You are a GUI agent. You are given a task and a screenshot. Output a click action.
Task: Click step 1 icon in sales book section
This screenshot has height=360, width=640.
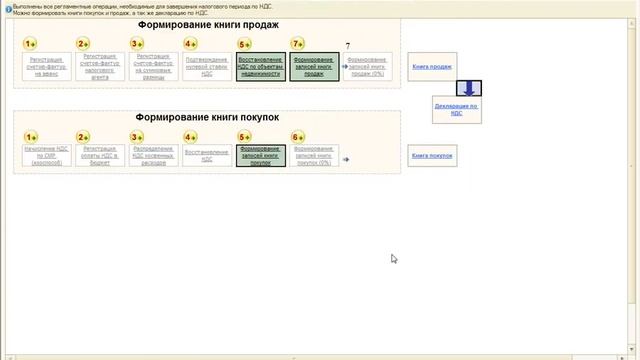[x=30, y=43]
